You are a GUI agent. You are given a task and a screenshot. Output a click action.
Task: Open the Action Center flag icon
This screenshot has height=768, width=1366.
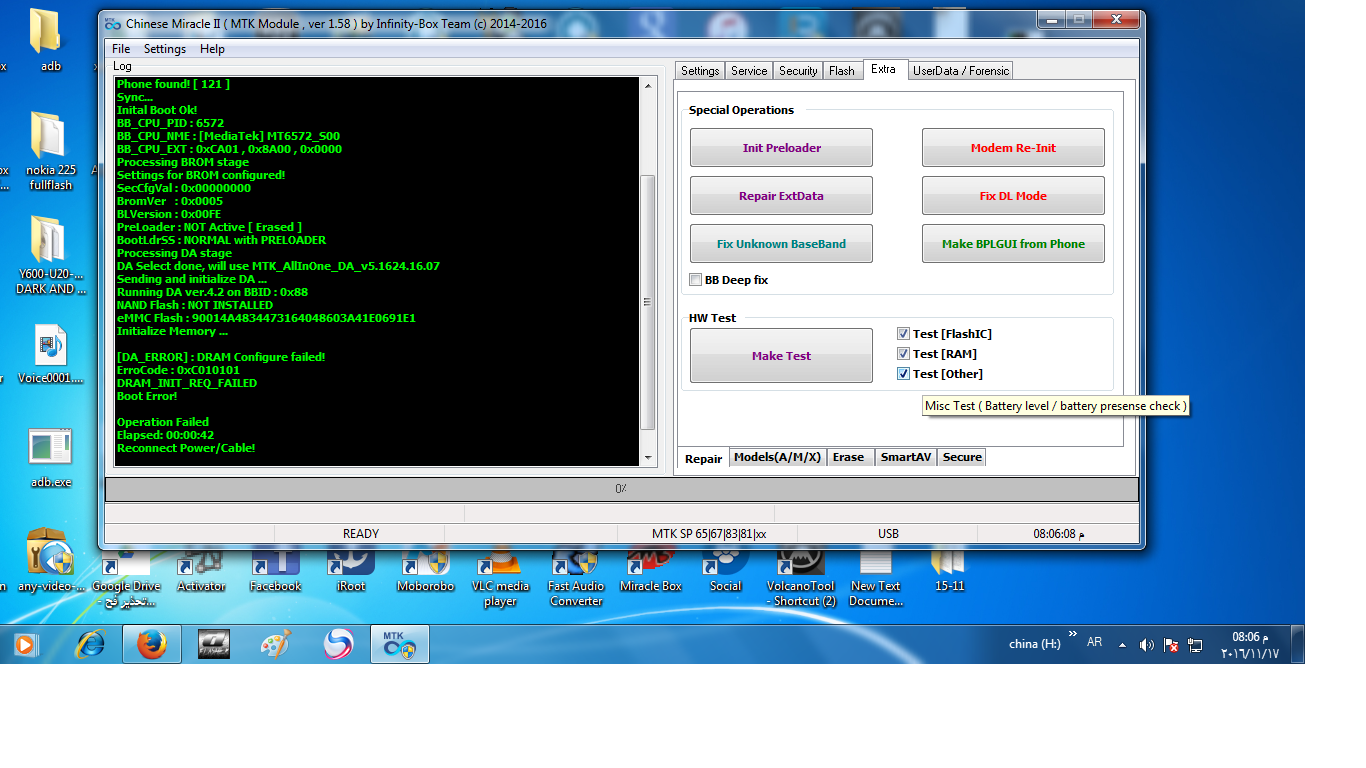coord(1171,645)
